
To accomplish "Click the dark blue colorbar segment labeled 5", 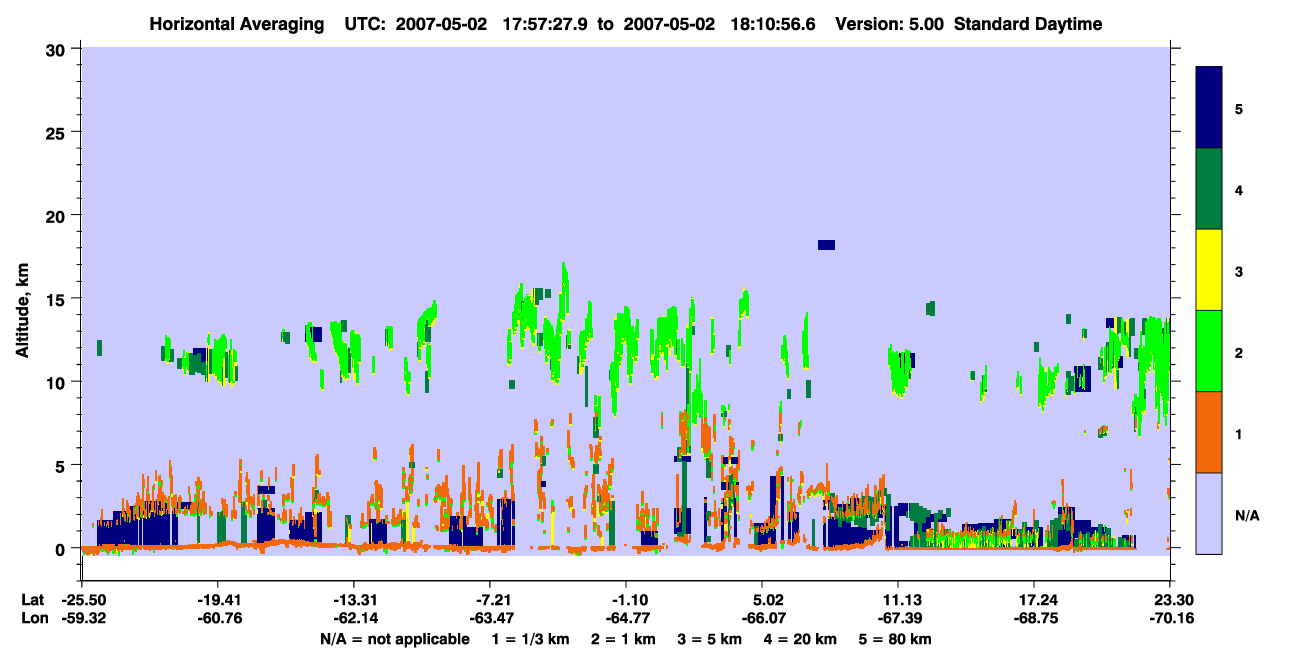I will click(1209, 108).
